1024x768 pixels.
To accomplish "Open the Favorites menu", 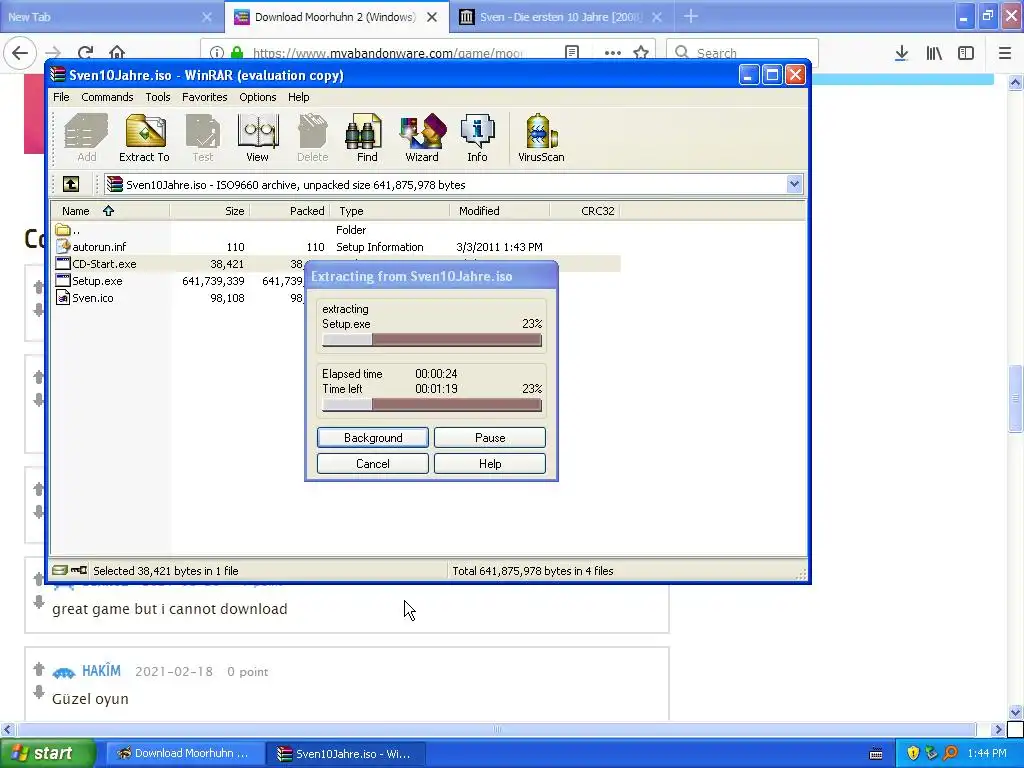I will [x=204, y=97].
